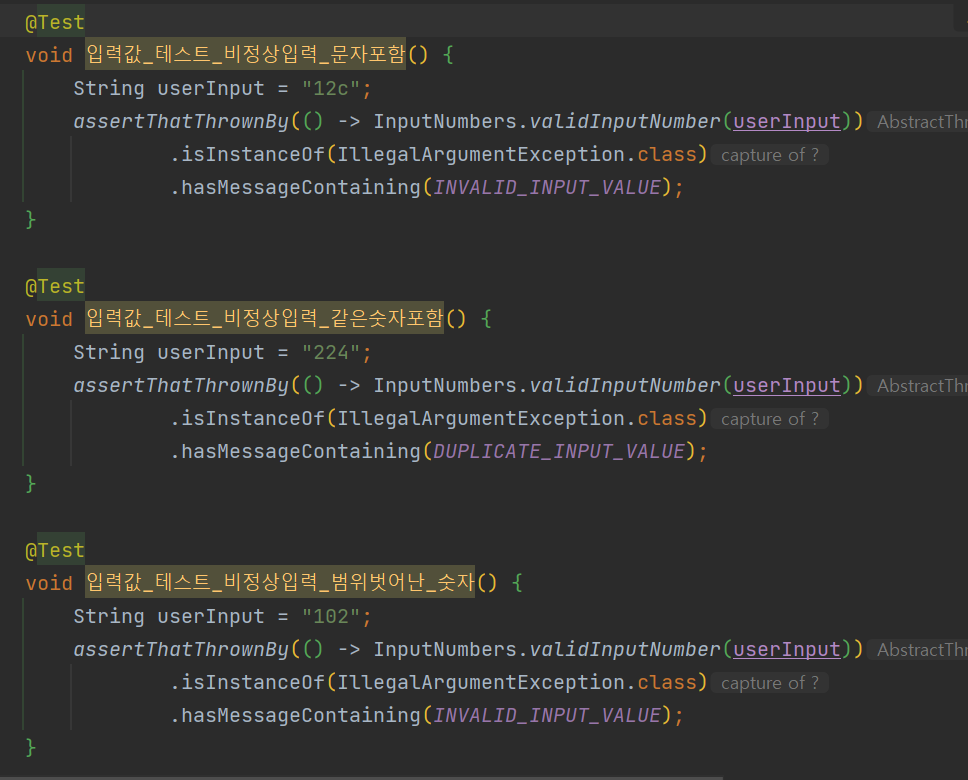Select the string literal "102"
Screen dimensions: 968x780
point(331,616)
